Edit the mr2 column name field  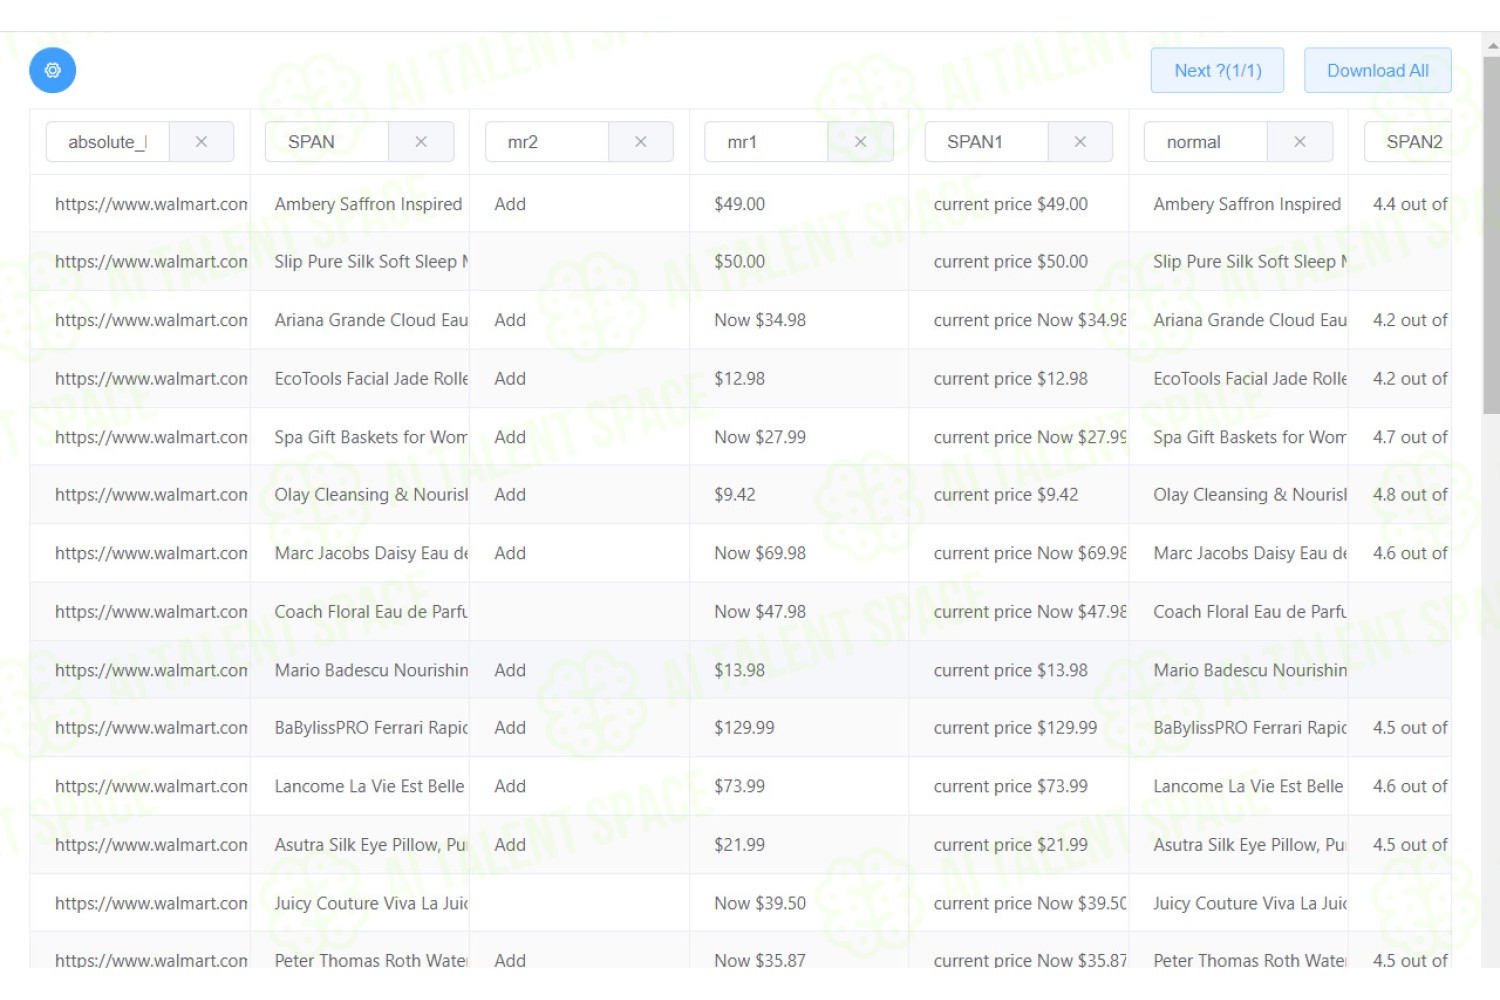[547, 142]
